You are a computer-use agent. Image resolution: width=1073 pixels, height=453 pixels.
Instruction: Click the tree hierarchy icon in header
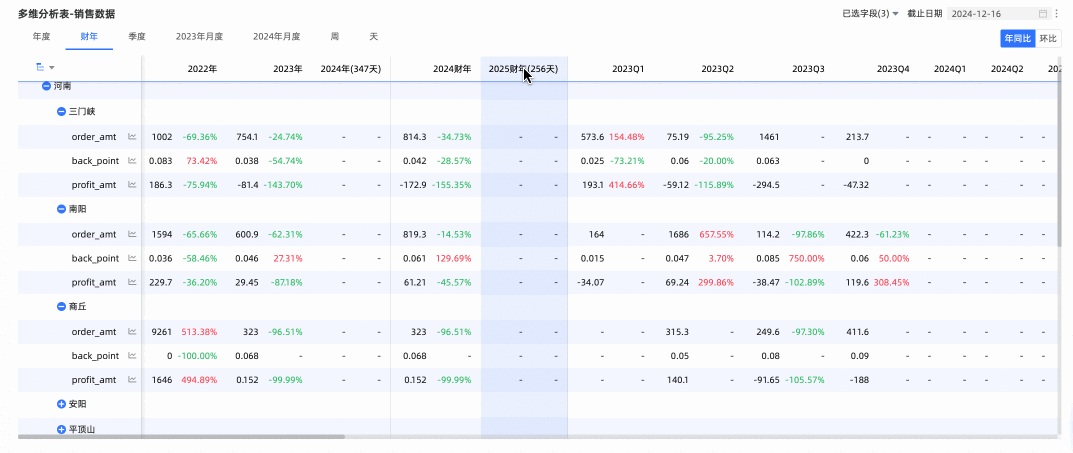[40, 67]
